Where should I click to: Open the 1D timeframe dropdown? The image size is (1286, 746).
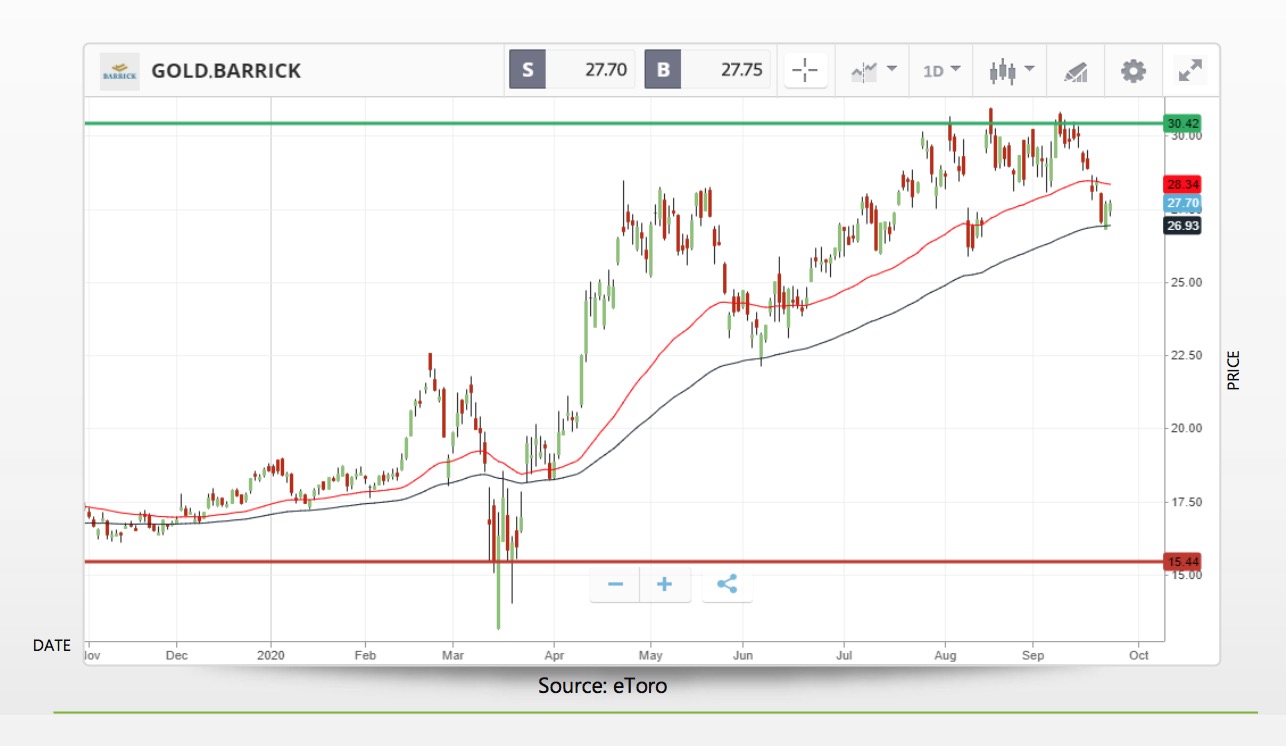940,70
